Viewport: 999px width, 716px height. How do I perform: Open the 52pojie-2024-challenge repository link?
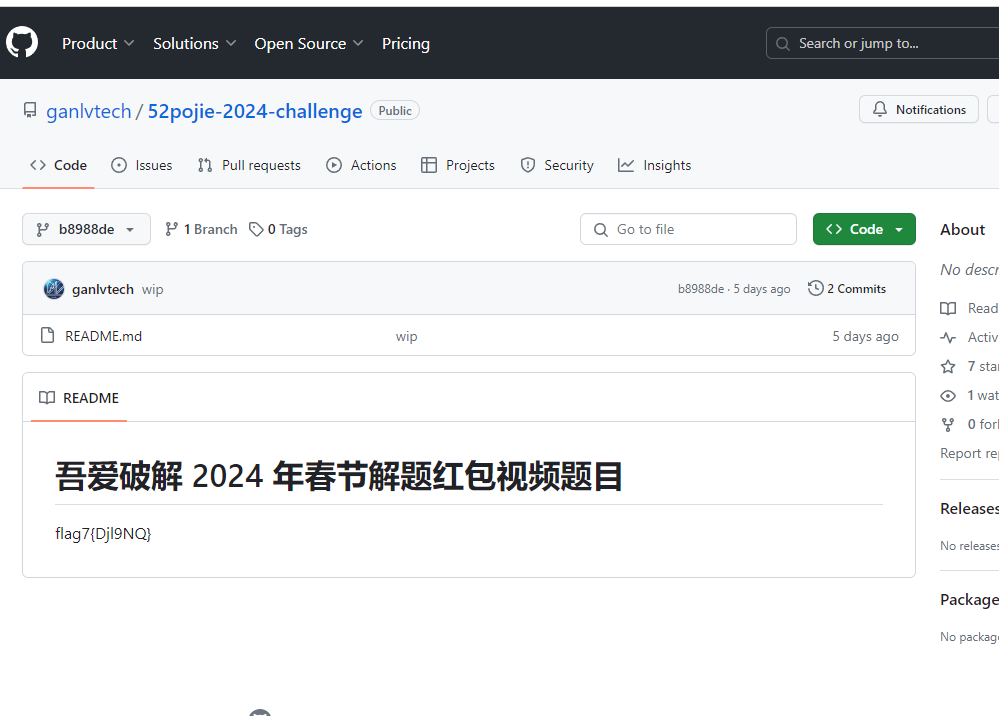click(x=255, y=111)
